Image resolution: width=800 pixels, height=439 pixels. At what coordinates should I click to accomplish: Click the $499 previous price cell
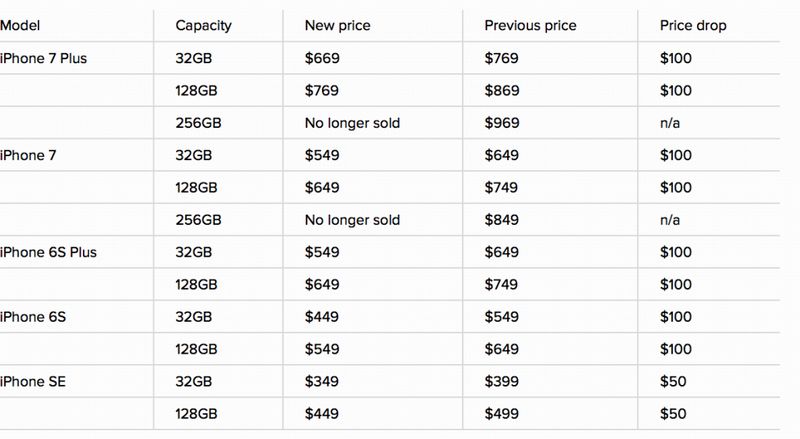pos(502,414)
